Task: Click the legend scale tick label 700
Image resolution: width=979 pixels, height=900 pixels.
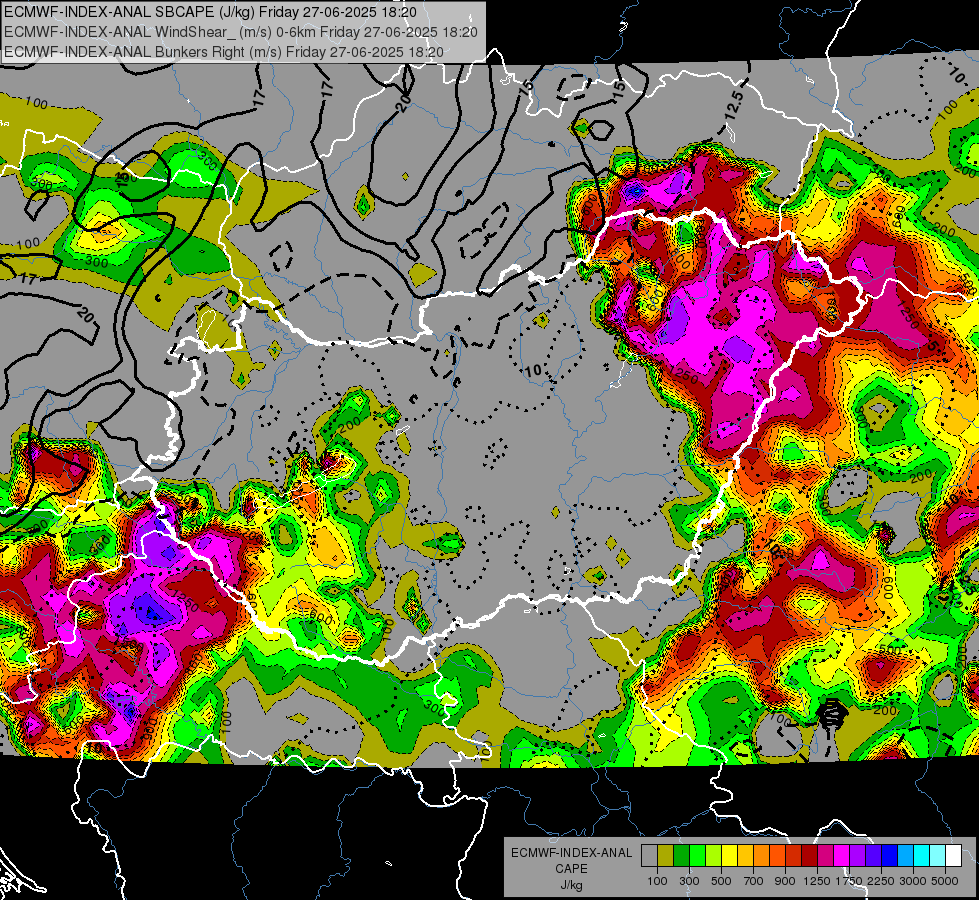Action: point(754,881)
